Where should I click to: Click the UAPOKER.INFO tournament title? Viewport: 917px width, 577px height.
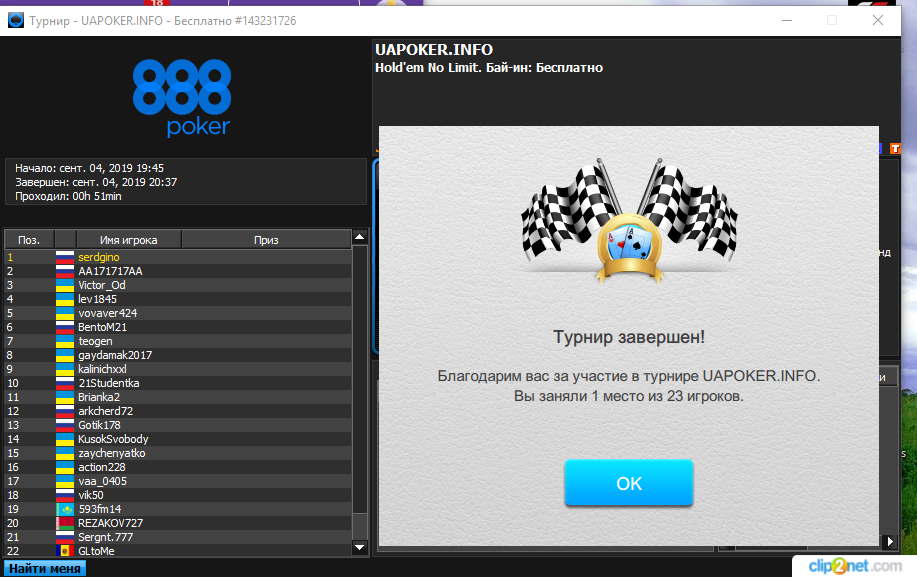point(434,50)
